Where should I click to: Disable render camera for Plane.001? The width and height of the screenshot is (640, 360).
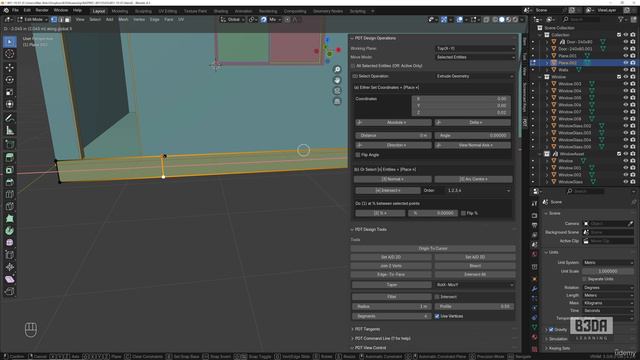click(x=633, y=56)
